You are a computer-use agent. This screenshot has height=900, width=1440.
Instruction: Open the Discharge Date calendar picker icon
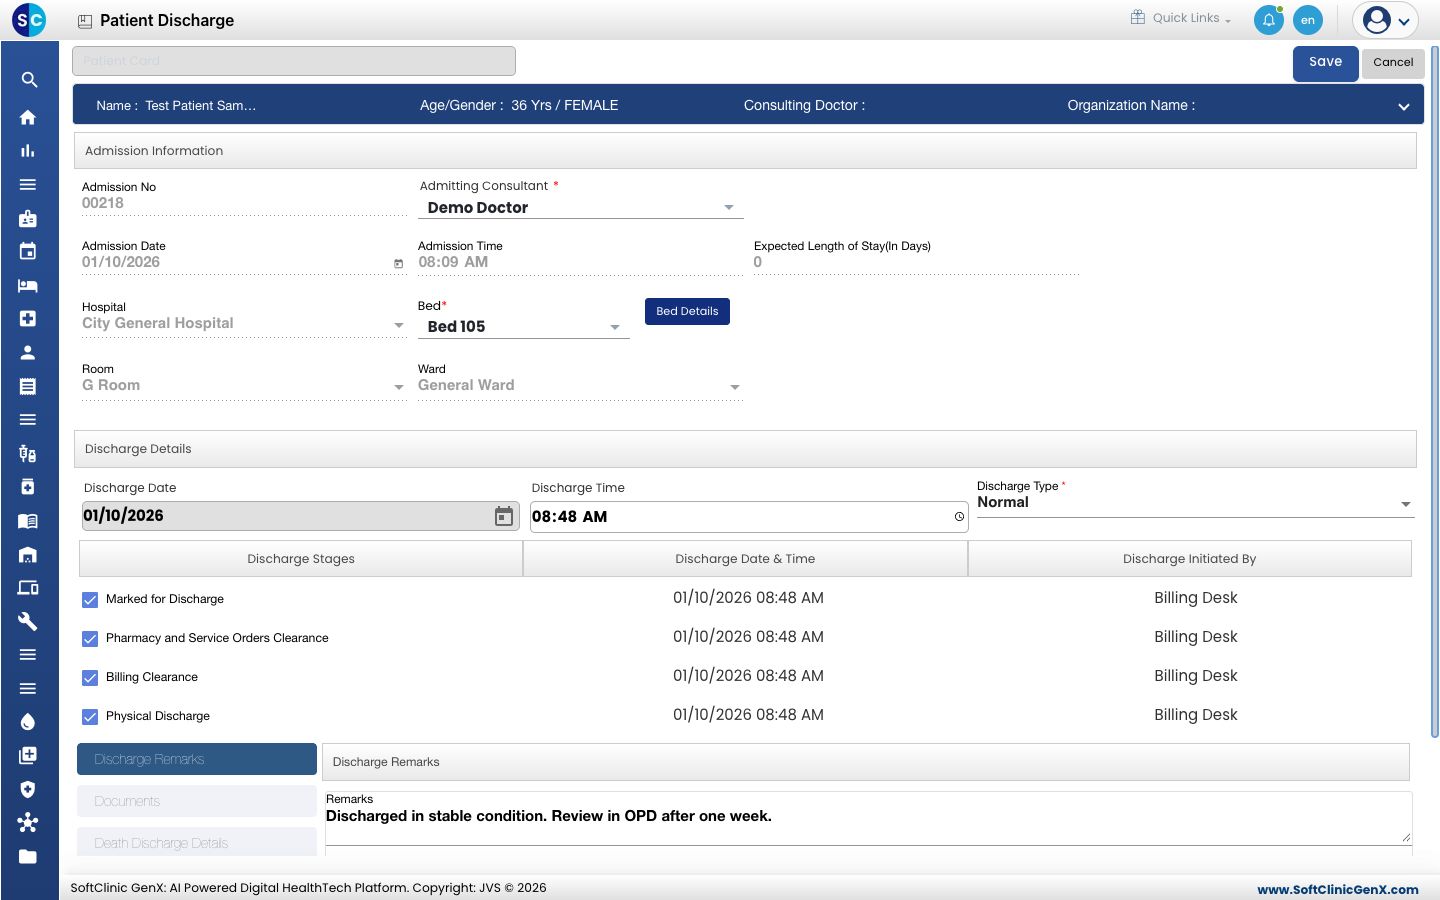coord(504,516)
